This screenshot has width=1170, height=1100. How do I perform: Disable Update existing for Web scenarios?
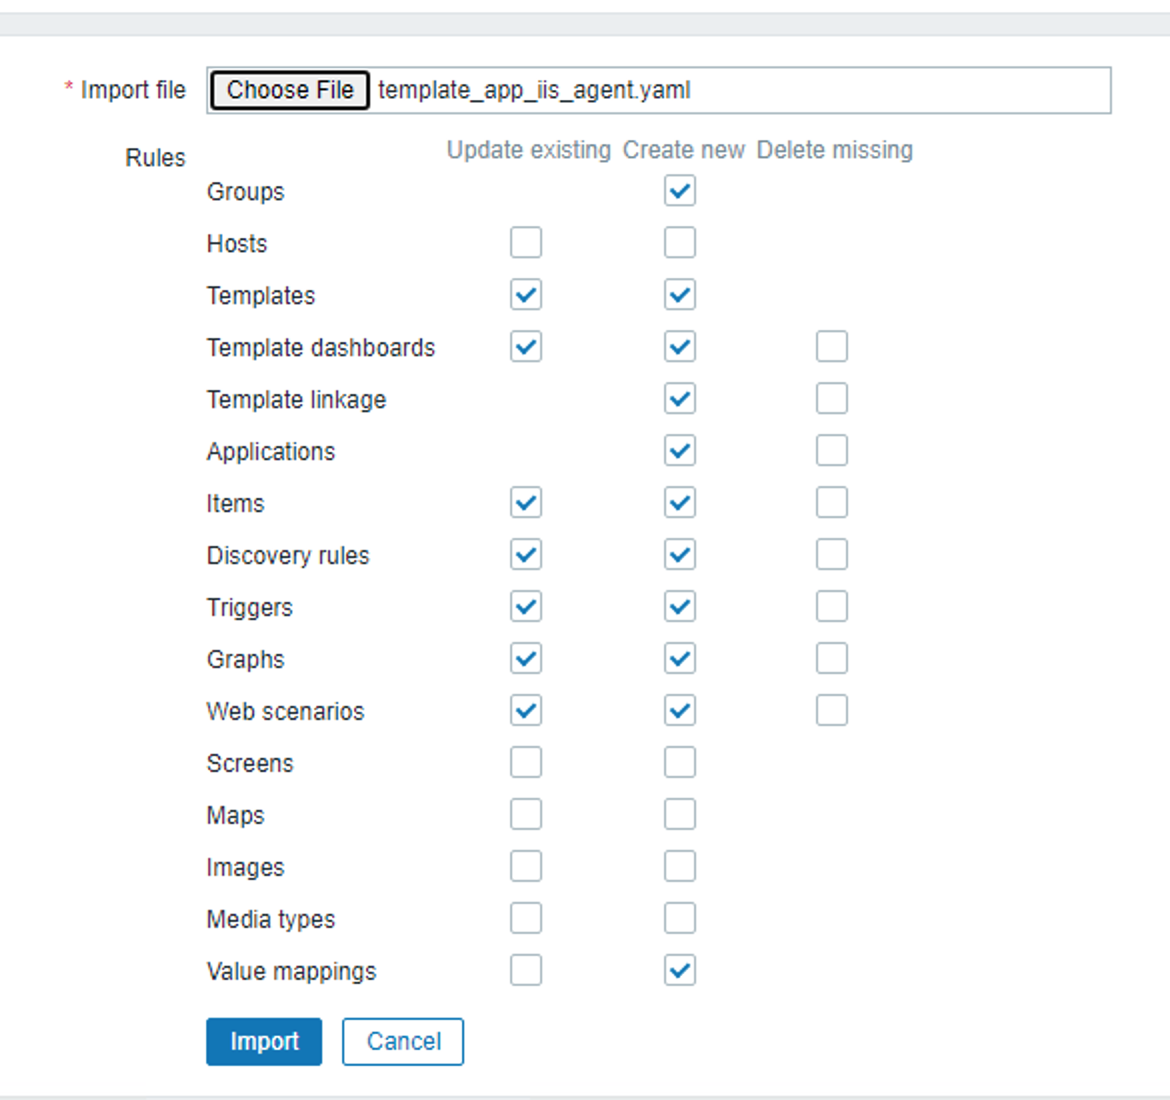(x=526, y=711)
